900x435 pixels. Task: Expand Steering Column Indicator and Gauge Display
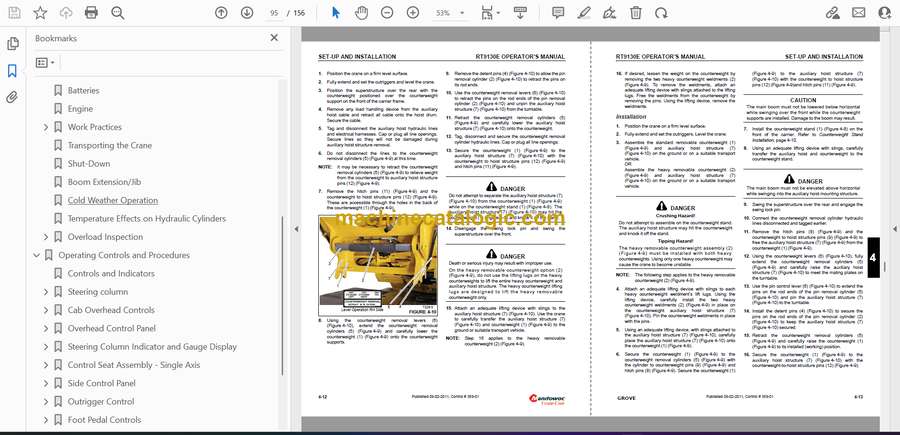pos(46,347)
